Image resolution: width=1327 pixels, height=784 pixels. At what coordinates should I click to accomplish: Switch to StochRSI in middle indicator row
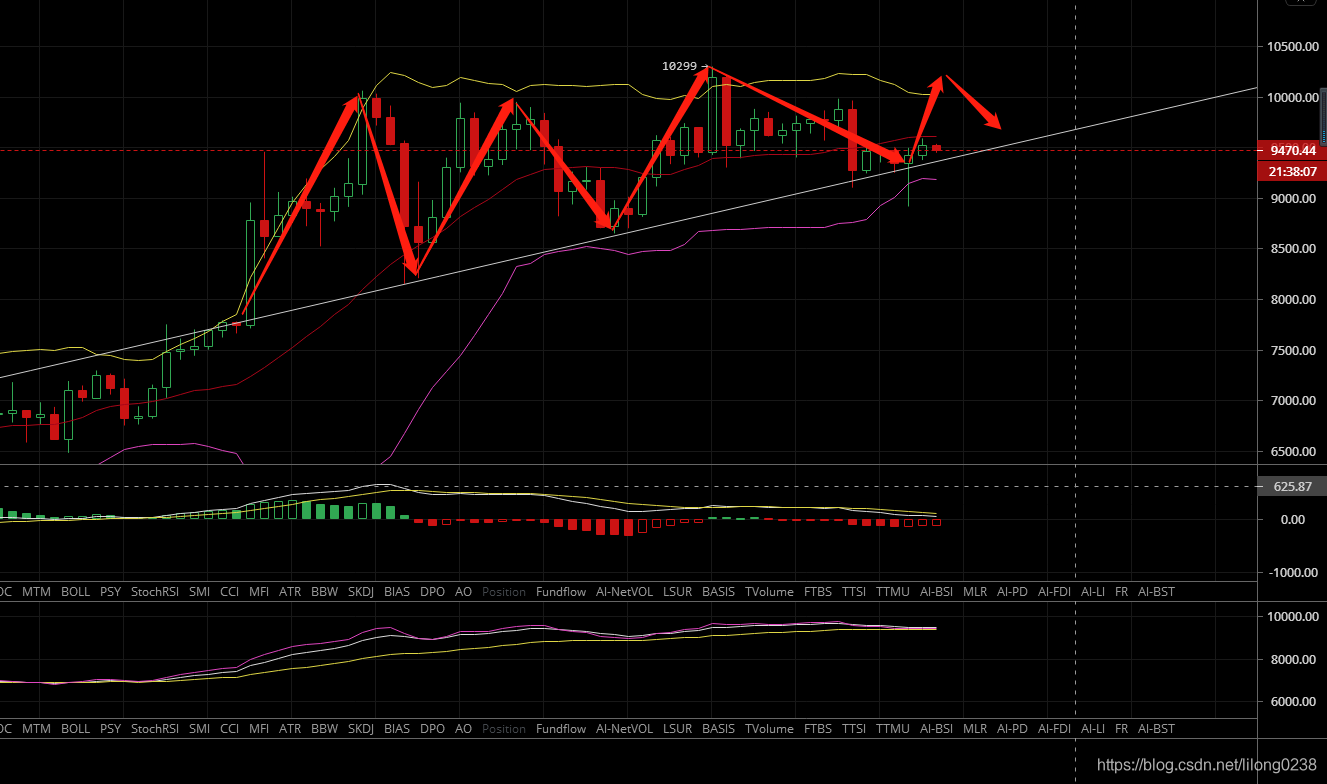point(155,592)
